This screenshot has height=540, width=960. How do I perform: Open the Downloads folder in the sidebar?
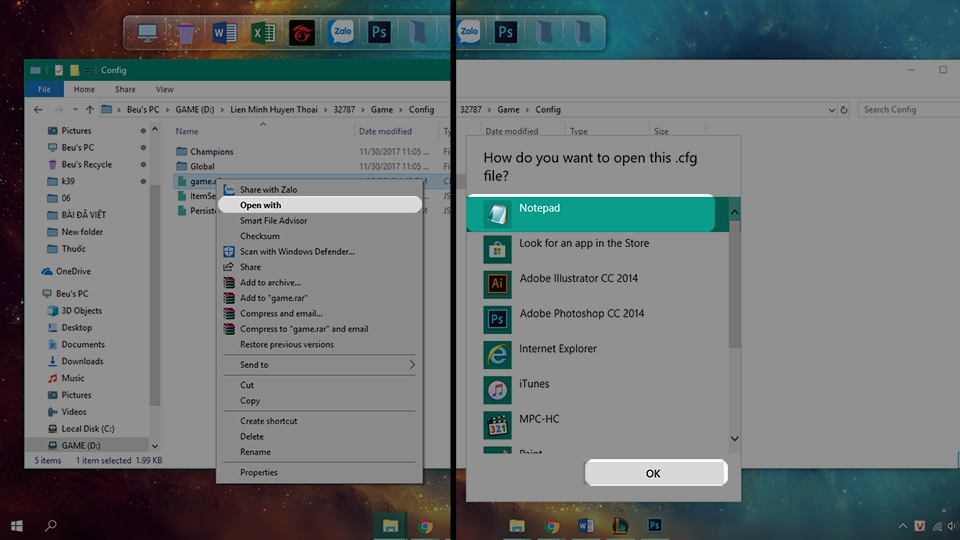tap(82, 361)
